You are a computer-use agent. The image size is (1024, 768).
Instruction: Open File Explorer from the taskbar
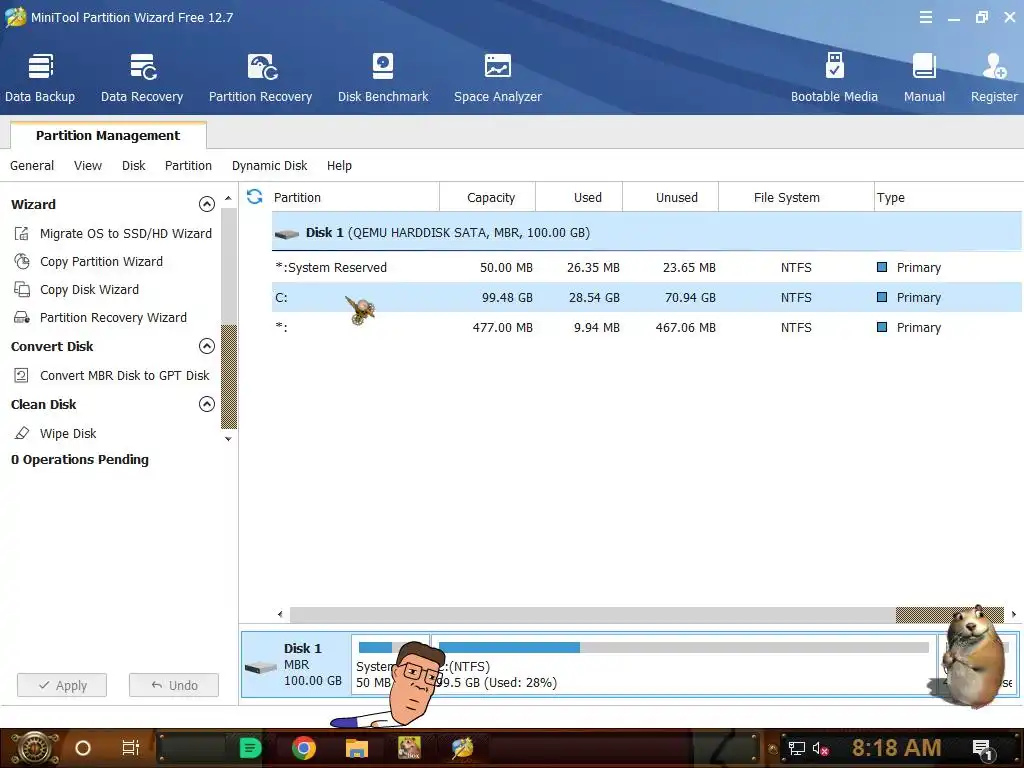[357, 748]
